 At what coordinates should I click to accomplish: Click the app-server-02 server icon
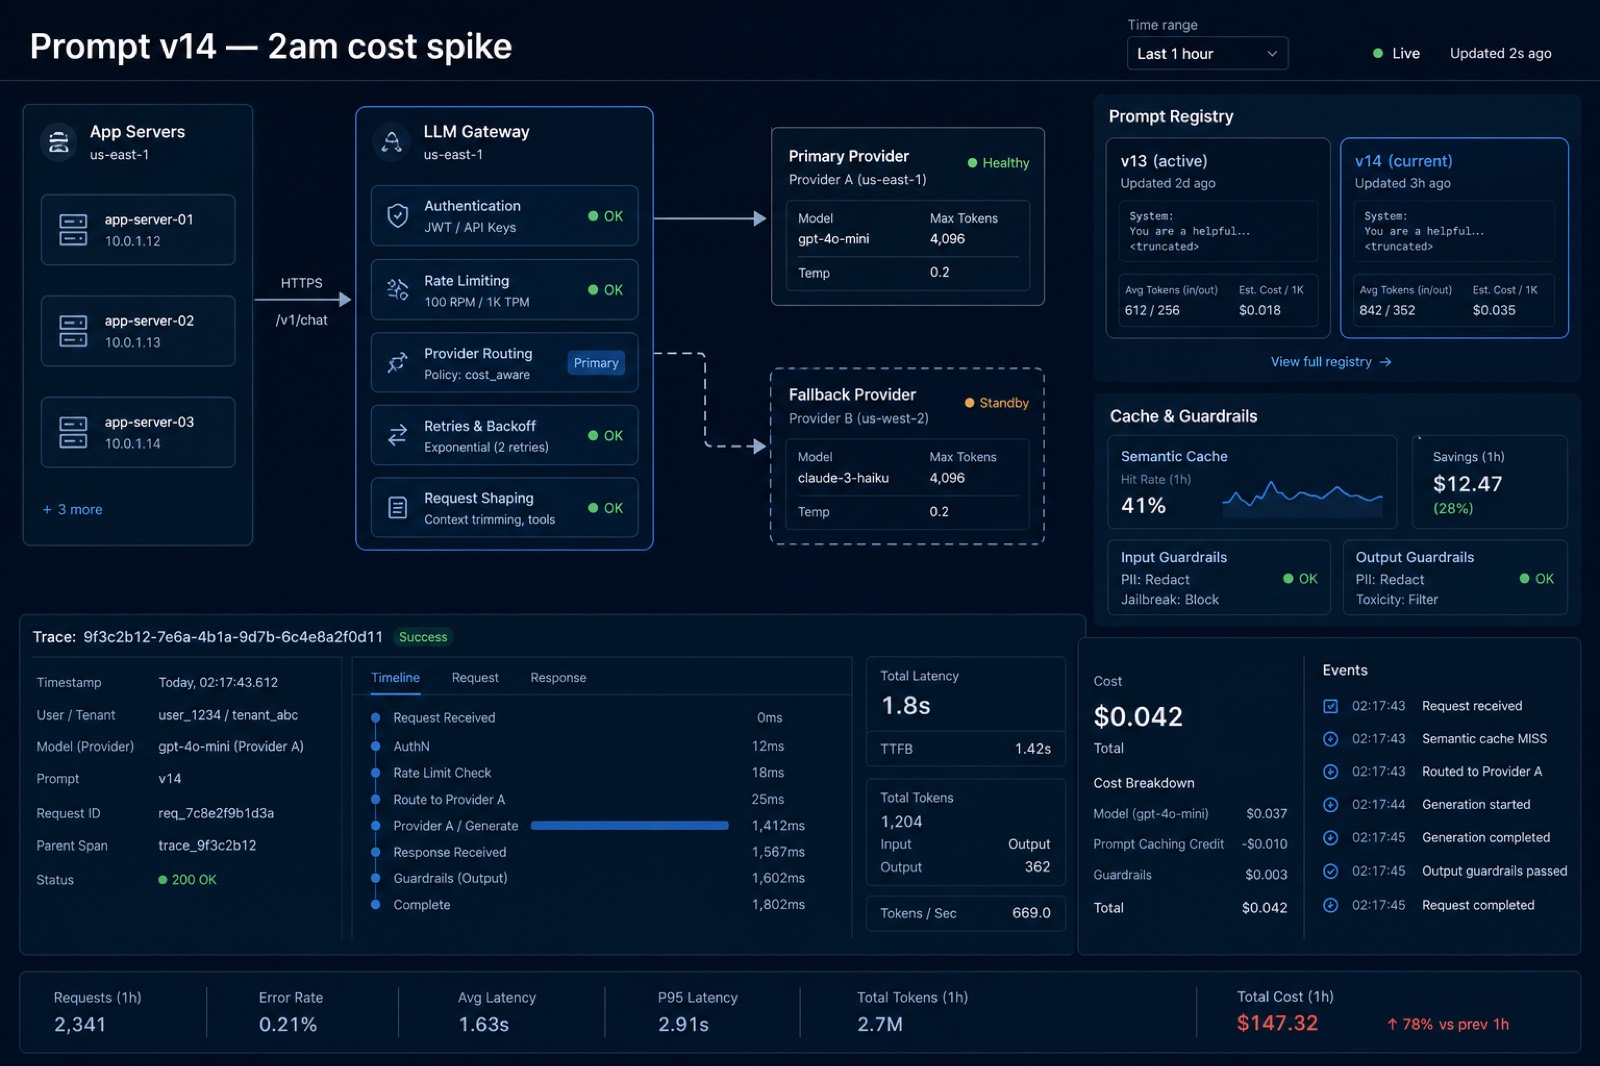click(73, 331)
